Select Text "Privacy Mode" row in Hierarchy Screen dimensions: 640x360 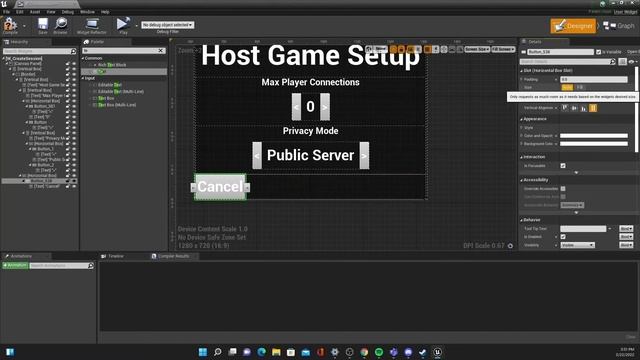tap(48, 138)
